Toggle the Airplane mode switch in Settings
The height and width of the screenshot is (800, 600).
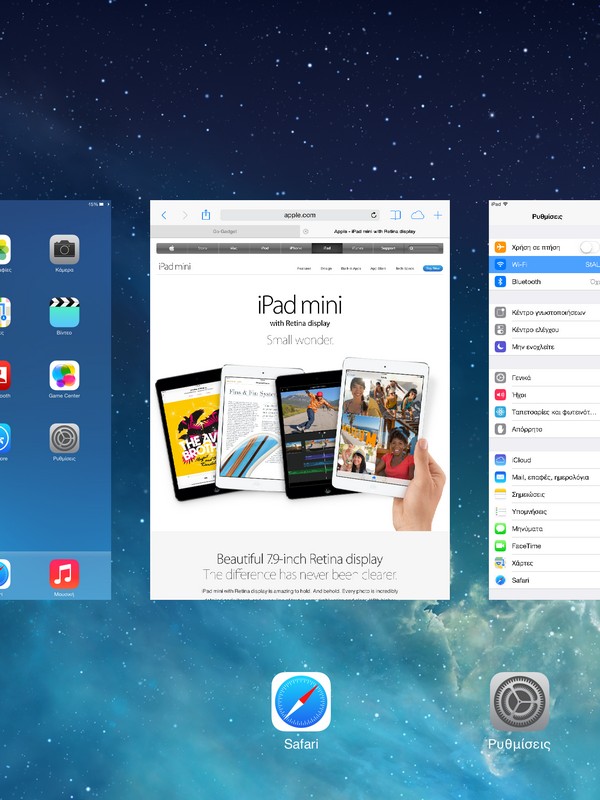[589, 247]
